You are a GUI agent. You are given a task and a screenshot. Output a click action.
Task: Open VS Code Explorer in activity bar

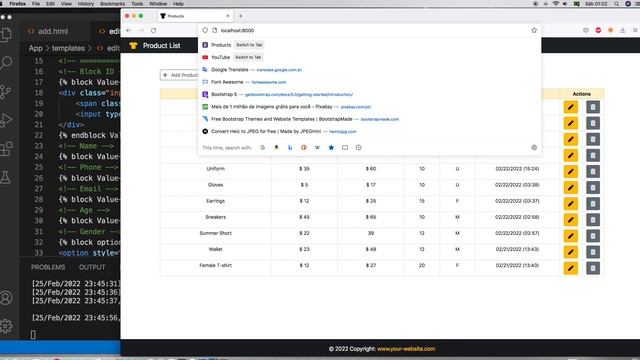click(6, 34)
